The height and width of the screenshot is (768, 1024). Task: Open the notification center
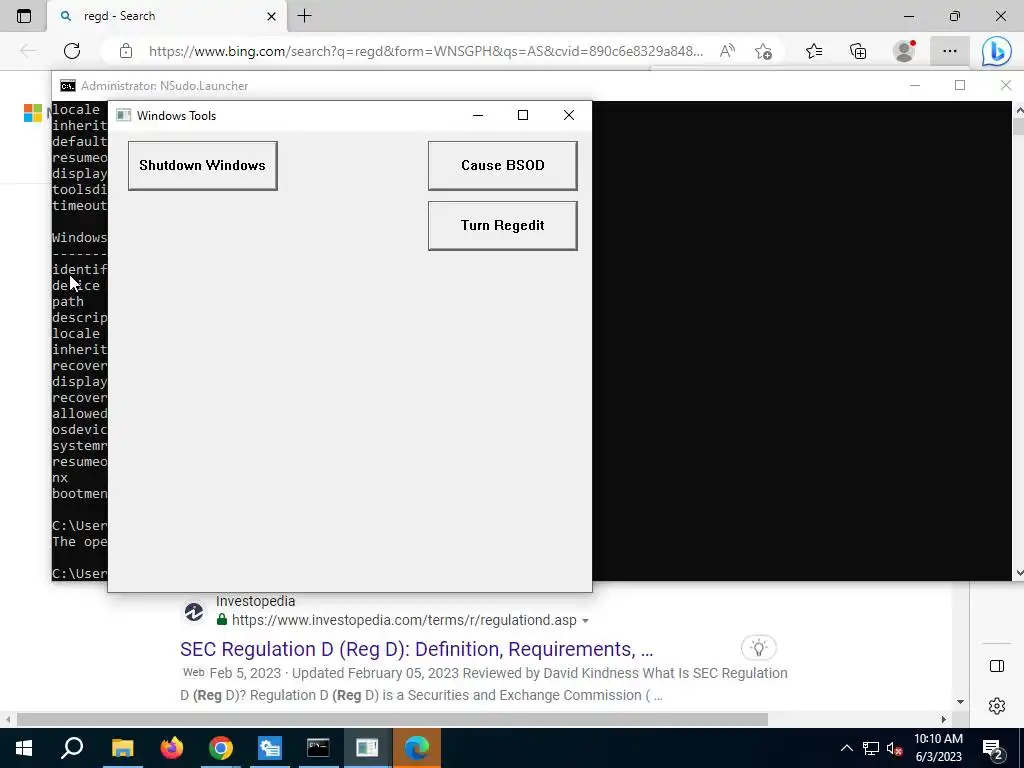tap(993, 748)
